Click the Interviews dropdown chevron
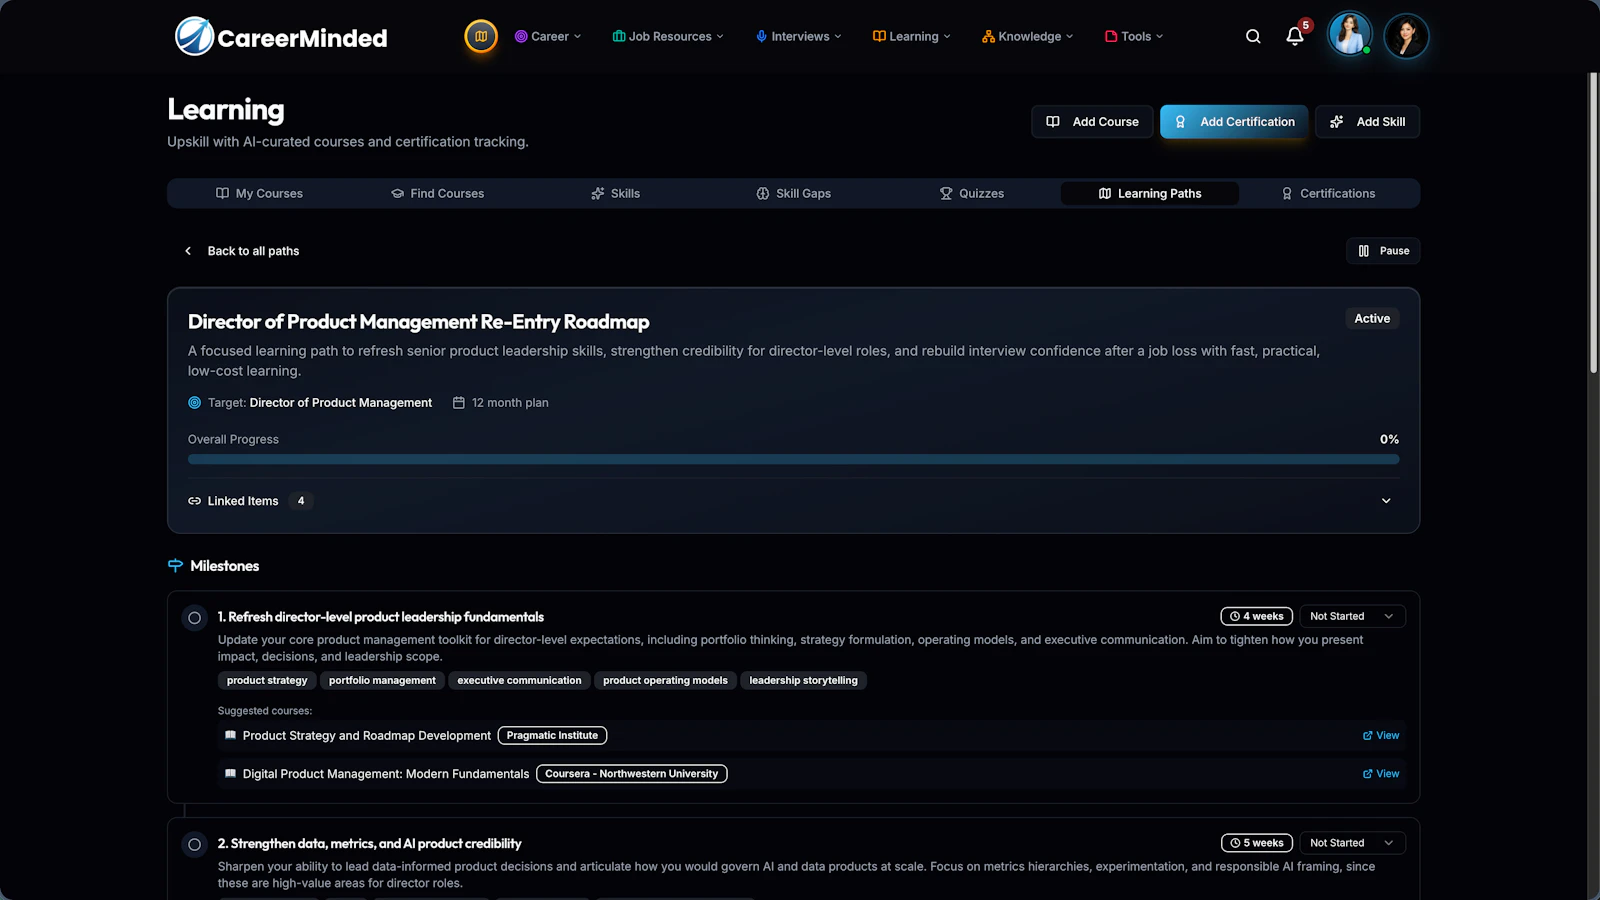Screen dimensions: 1600x900 pos(837,36)
